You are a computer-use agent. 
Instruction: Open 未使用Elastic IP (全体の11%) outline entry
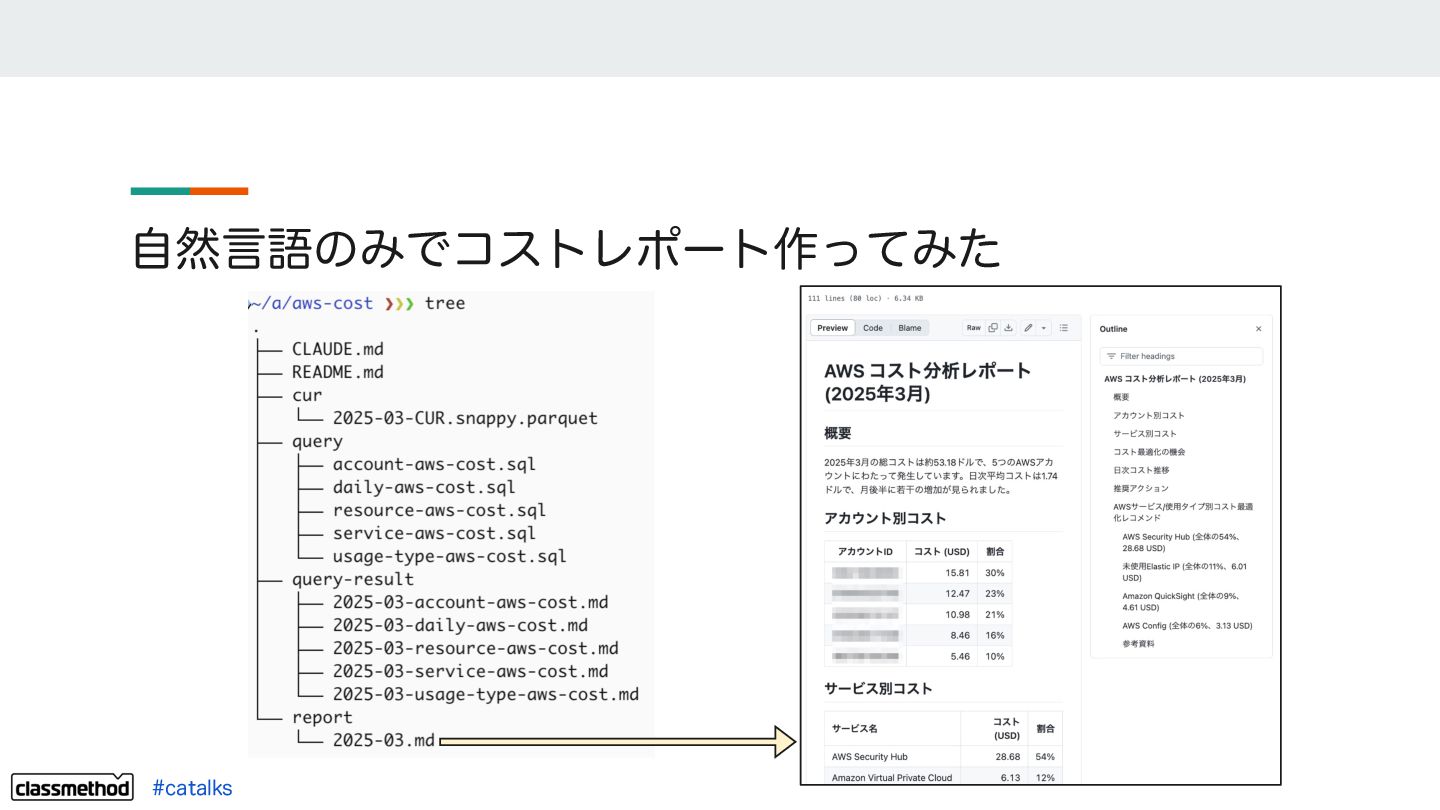click(x=1184, y=572)
